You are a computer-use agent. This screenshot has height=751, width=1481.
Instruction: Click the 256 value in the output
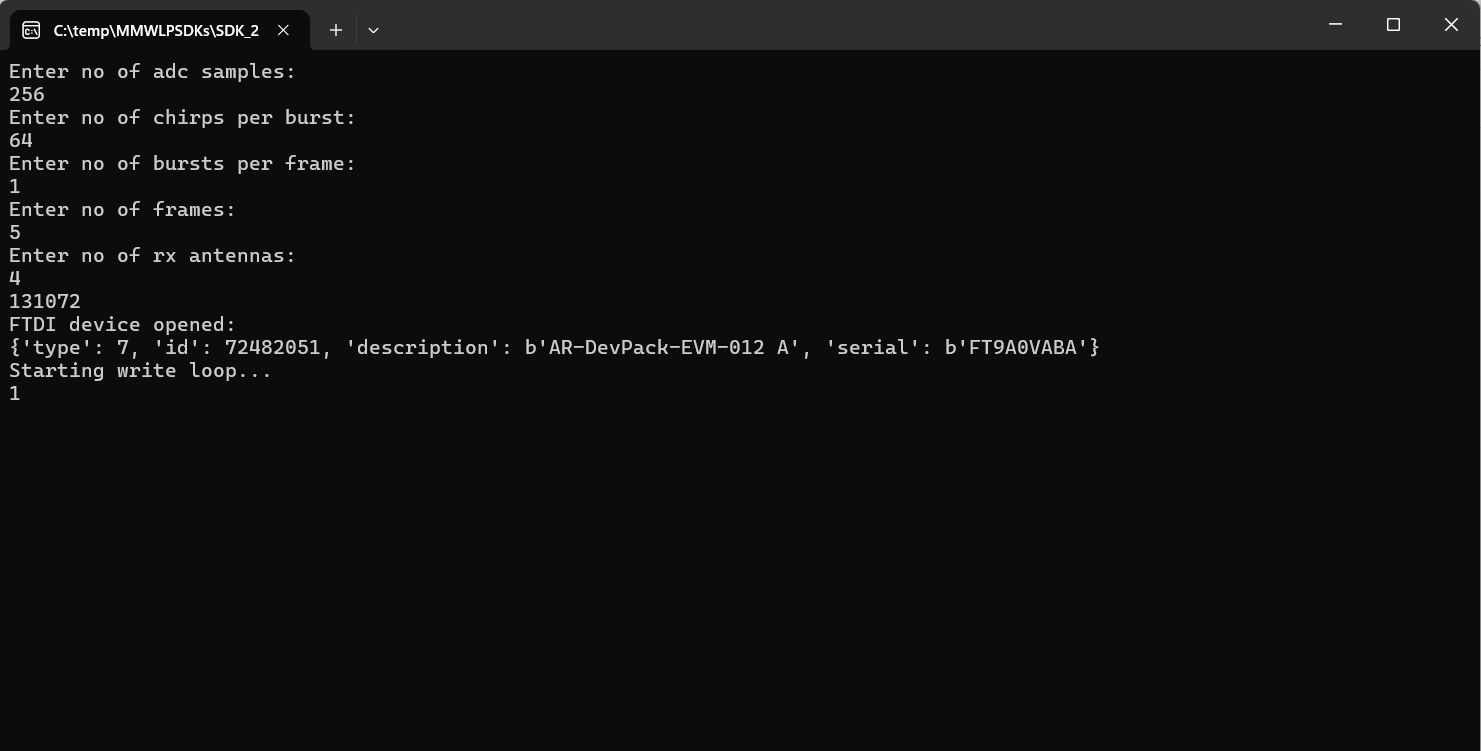click(27, 94)
